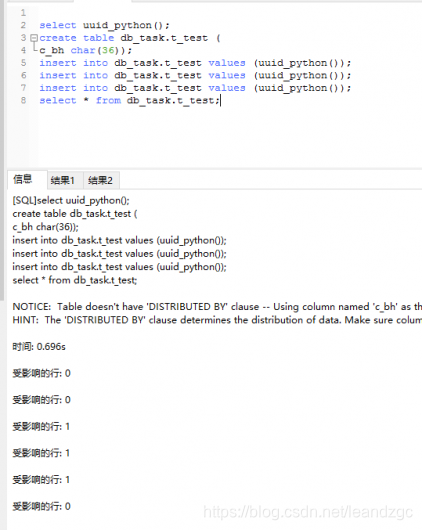Screen dimensions: 422x530
Task: Place cursor in select uuid_python() line
Action: [104, 25]
